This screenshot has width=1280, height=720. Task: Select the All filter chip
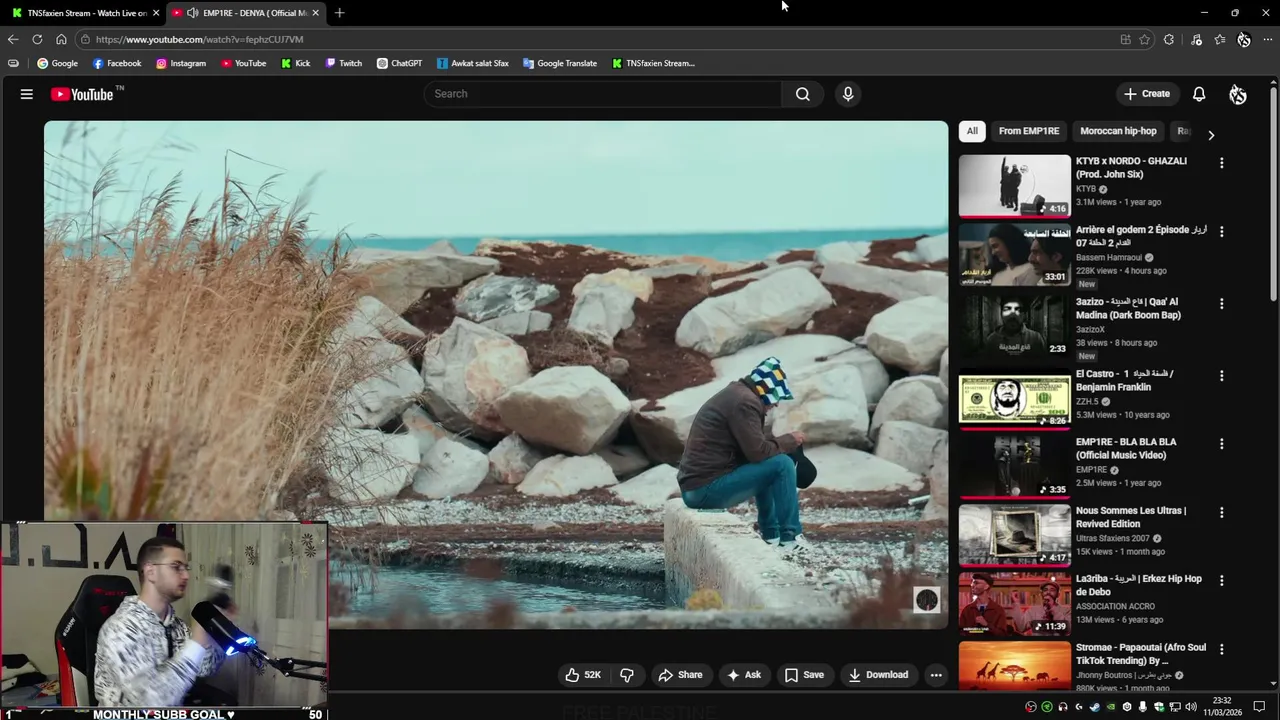point(972,131)
